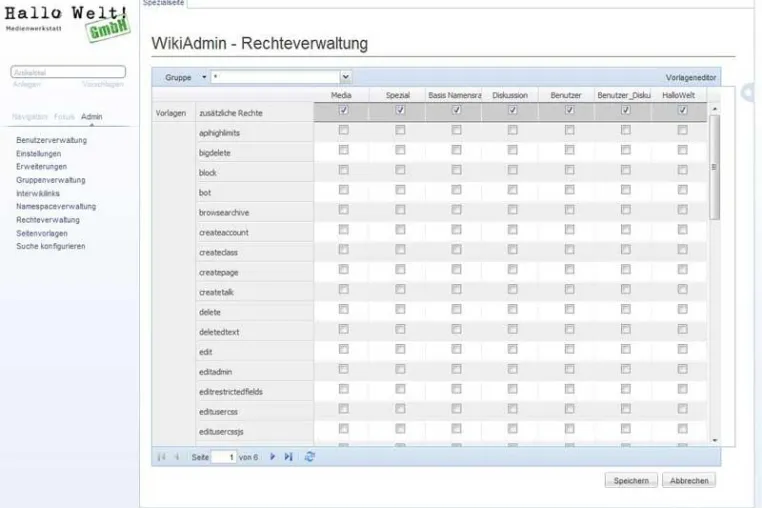Select the editrestrictedfields row label
Image resolution: width=762 pixels, height=508 pixels.
pyautogui.click(x=231, y=392)
